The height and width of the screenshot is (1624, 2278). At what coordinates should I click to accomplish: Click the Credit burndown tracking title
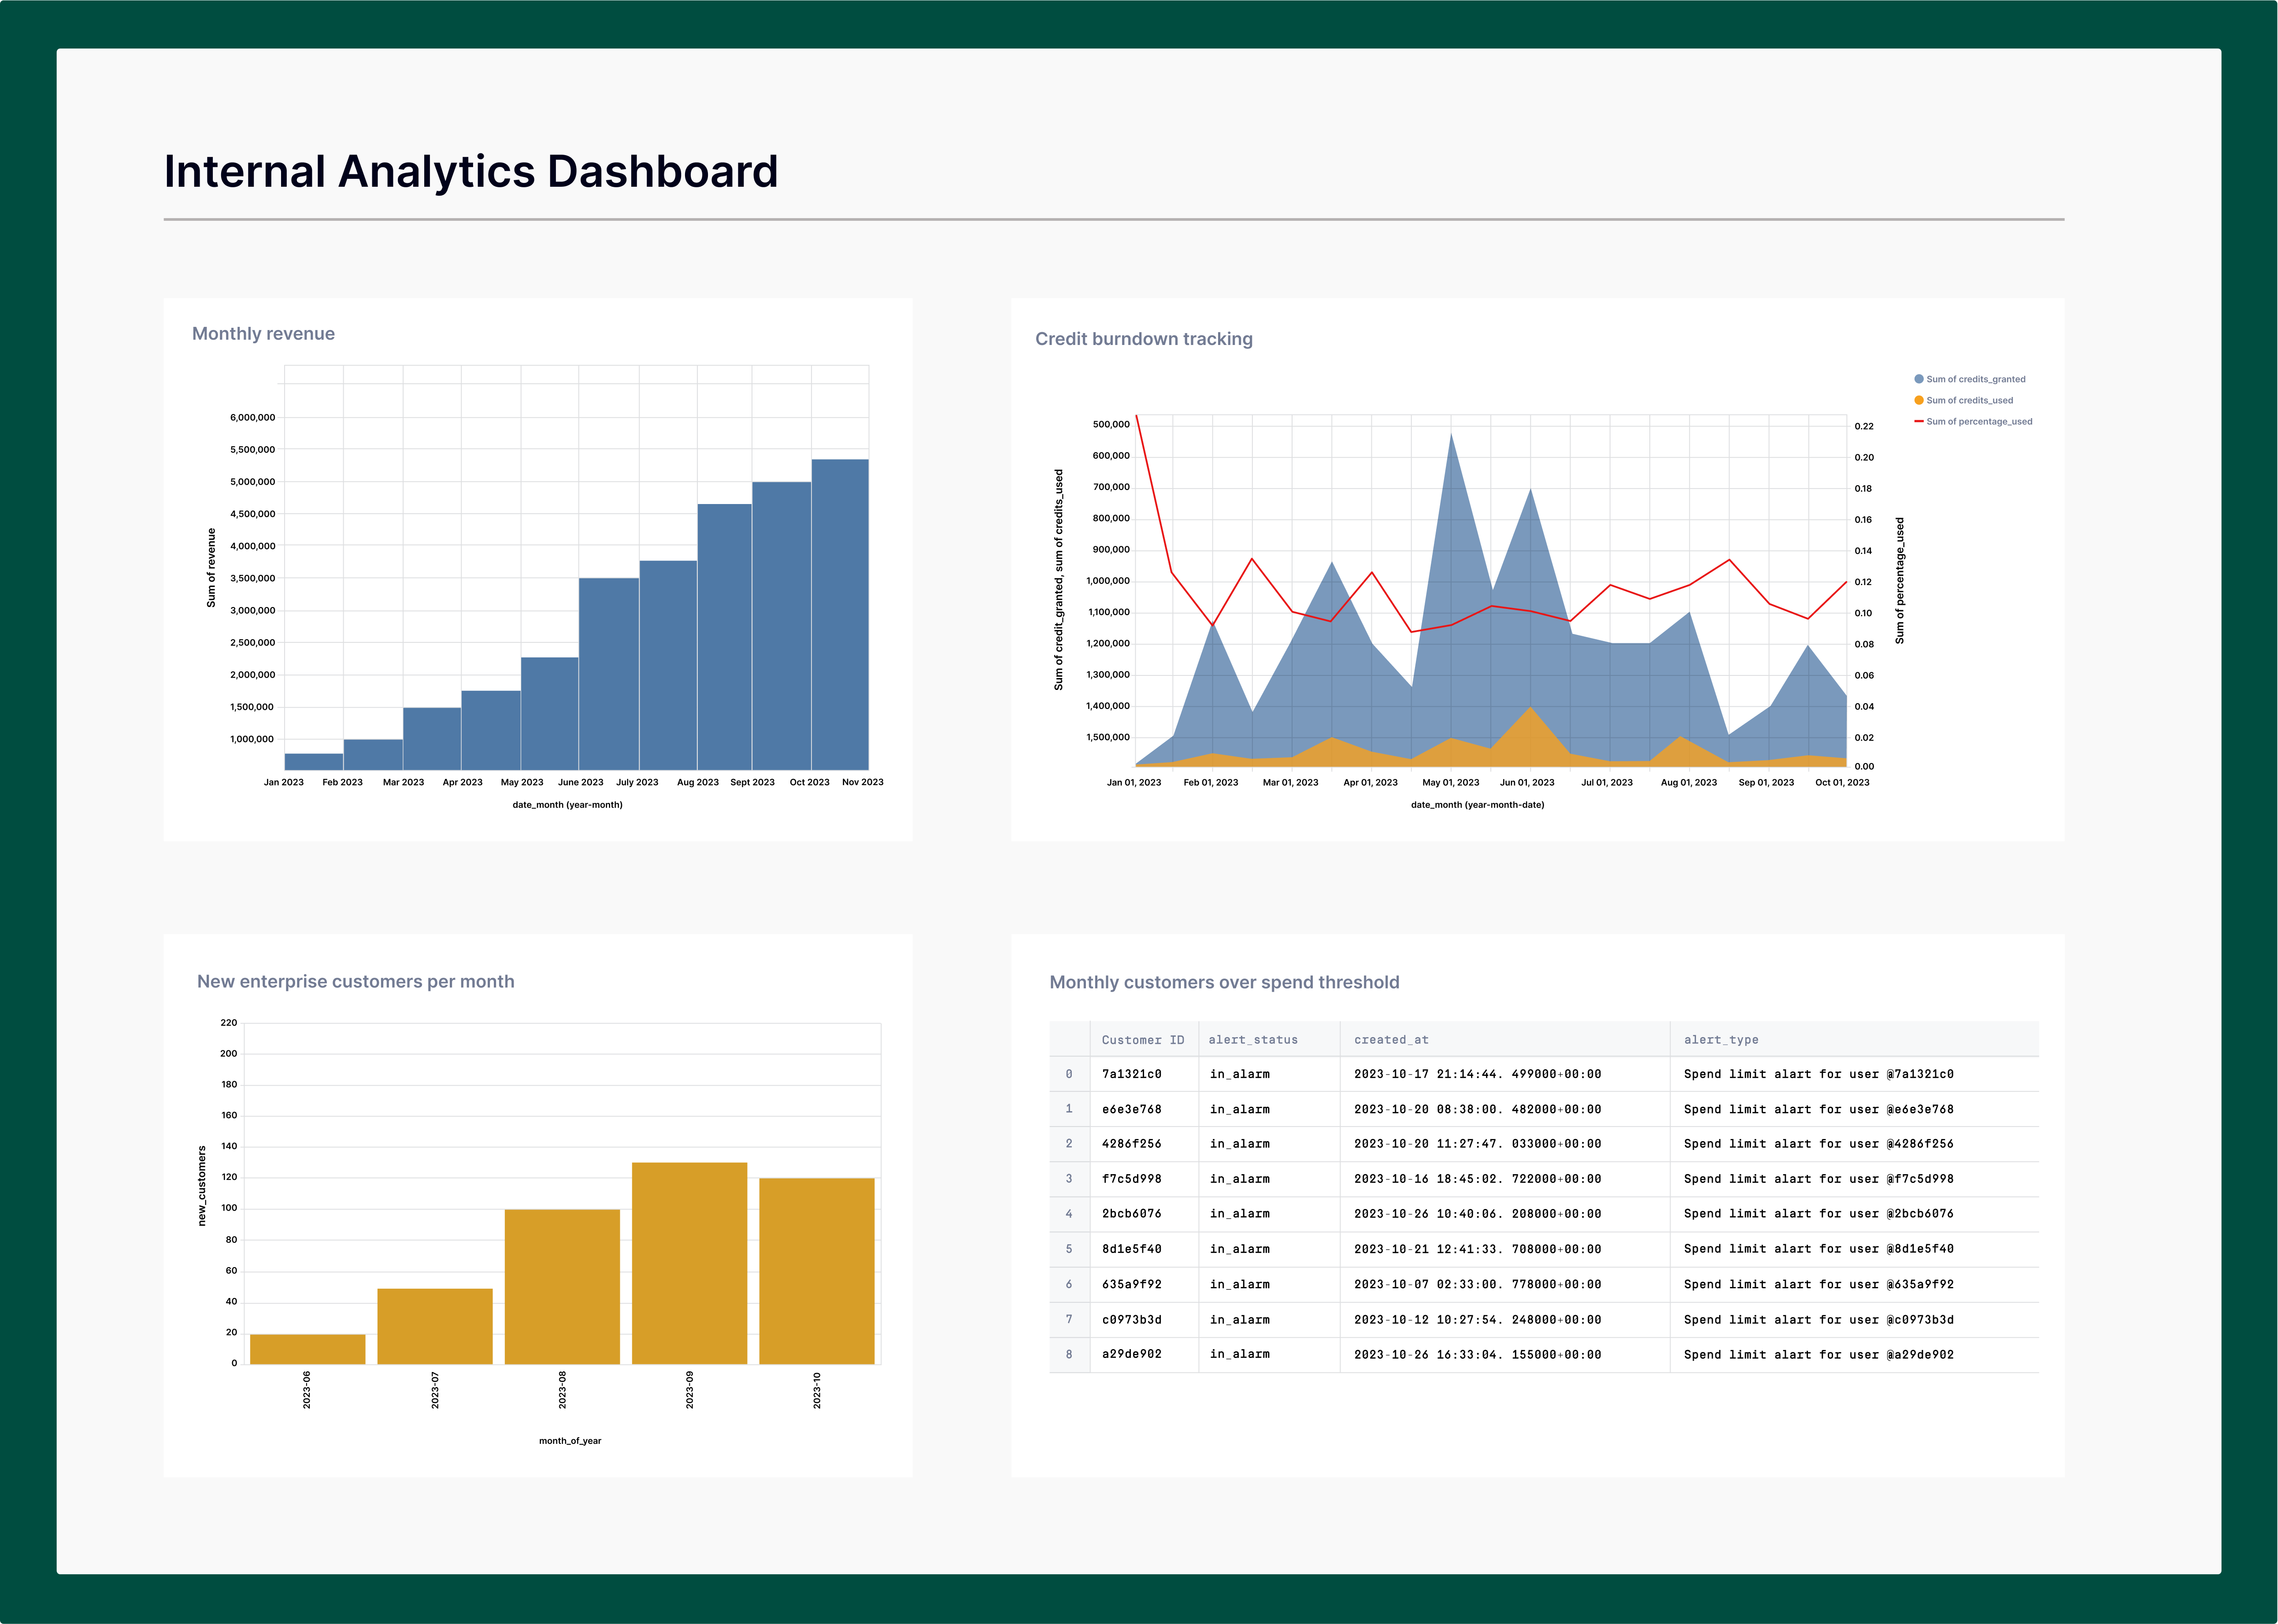coord(1143,339)
